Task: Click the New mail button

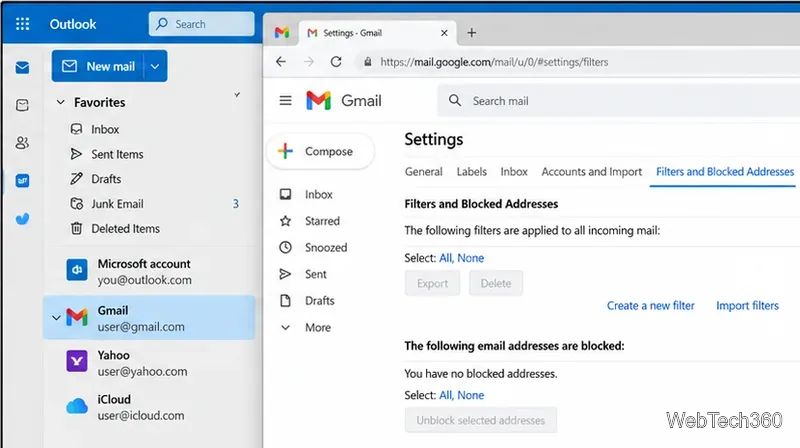Action: click(98, 66)
